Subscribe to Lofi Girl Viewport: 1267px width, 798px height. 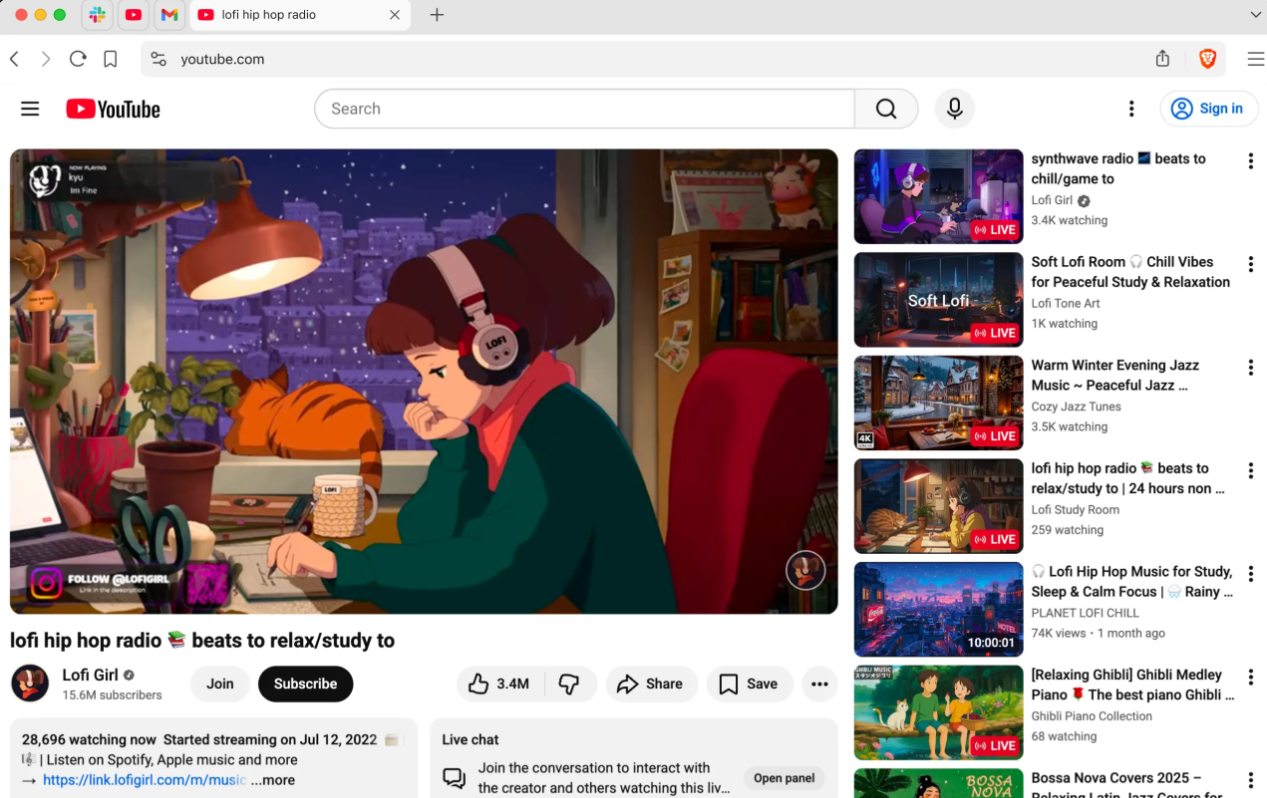[x=305, y=684]
